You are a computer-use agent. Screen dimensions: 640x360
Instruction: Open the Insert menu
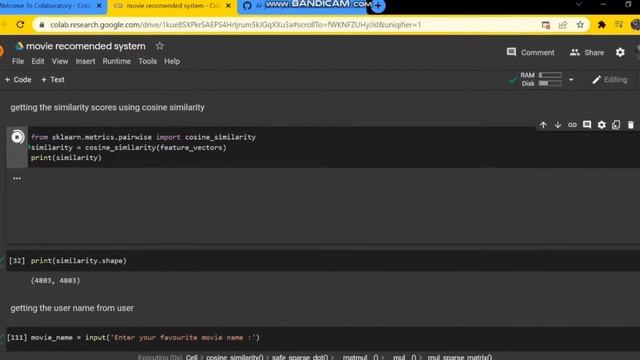(85, 61)
